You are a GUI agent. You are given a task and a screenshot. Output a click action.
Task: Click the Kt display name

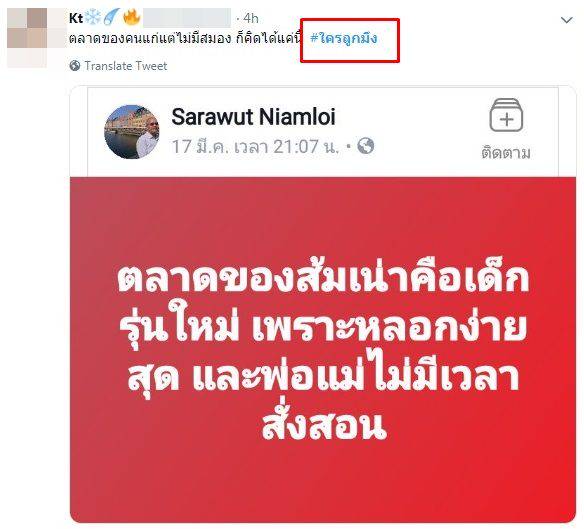(76, 18)
